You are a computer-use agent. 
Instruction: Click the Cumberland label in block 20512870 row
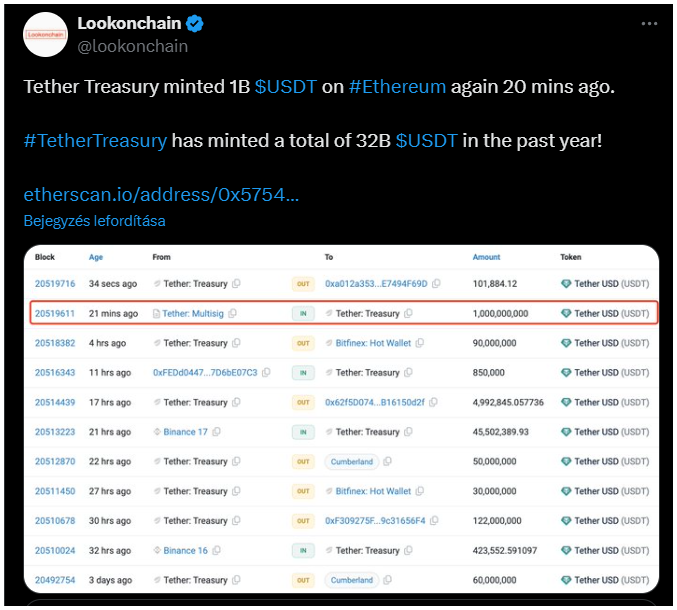(351, 462)
